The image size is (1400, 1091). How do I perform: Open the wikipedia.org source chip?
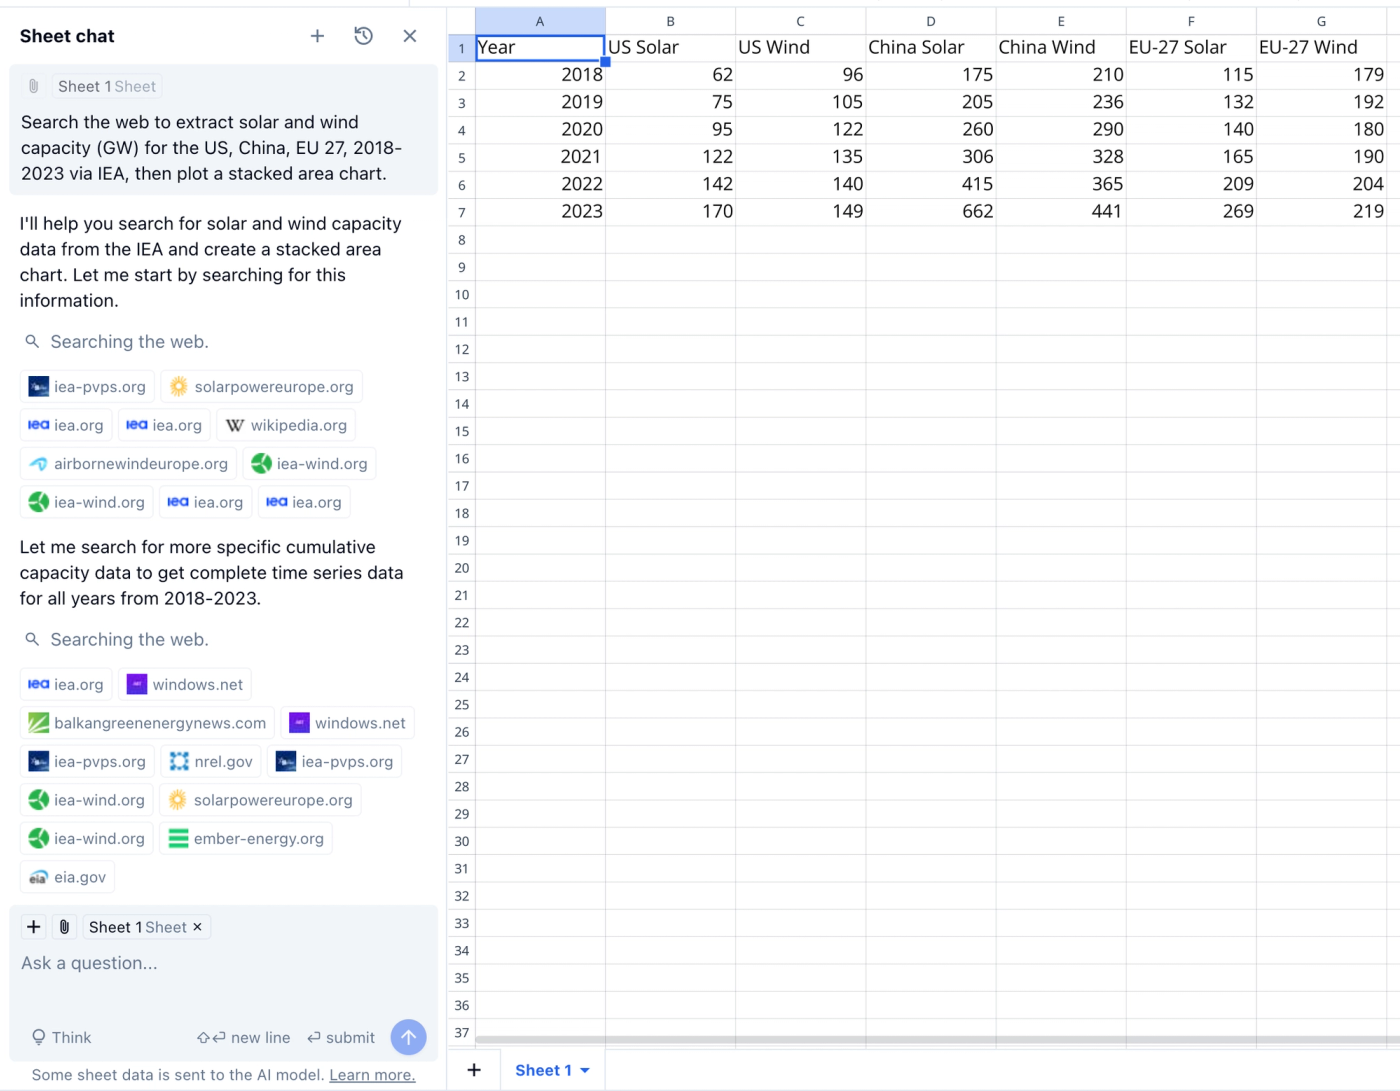(286, 424)
